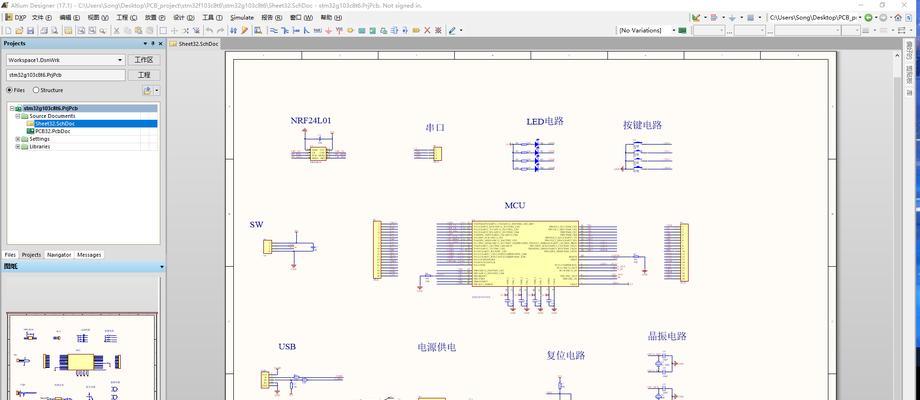920x400 pixels.
Task: Click the 工作区 button
Action: [x=144, y=60]
